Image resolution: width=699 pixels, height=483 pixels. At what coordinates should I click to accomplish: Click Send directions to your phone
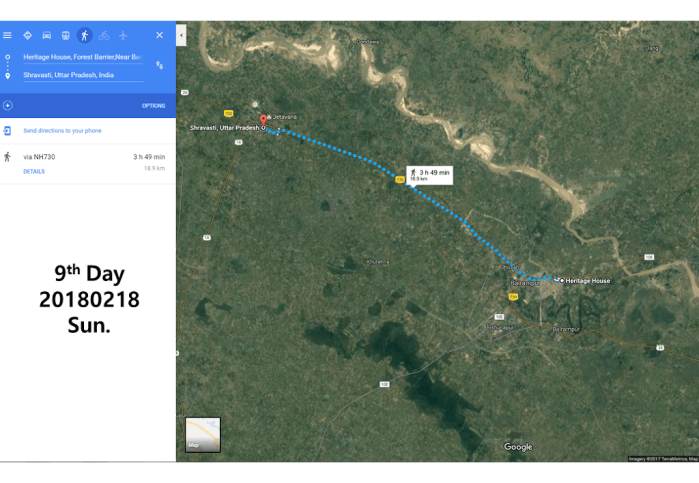pyautogui.click(x=62, y=131)
